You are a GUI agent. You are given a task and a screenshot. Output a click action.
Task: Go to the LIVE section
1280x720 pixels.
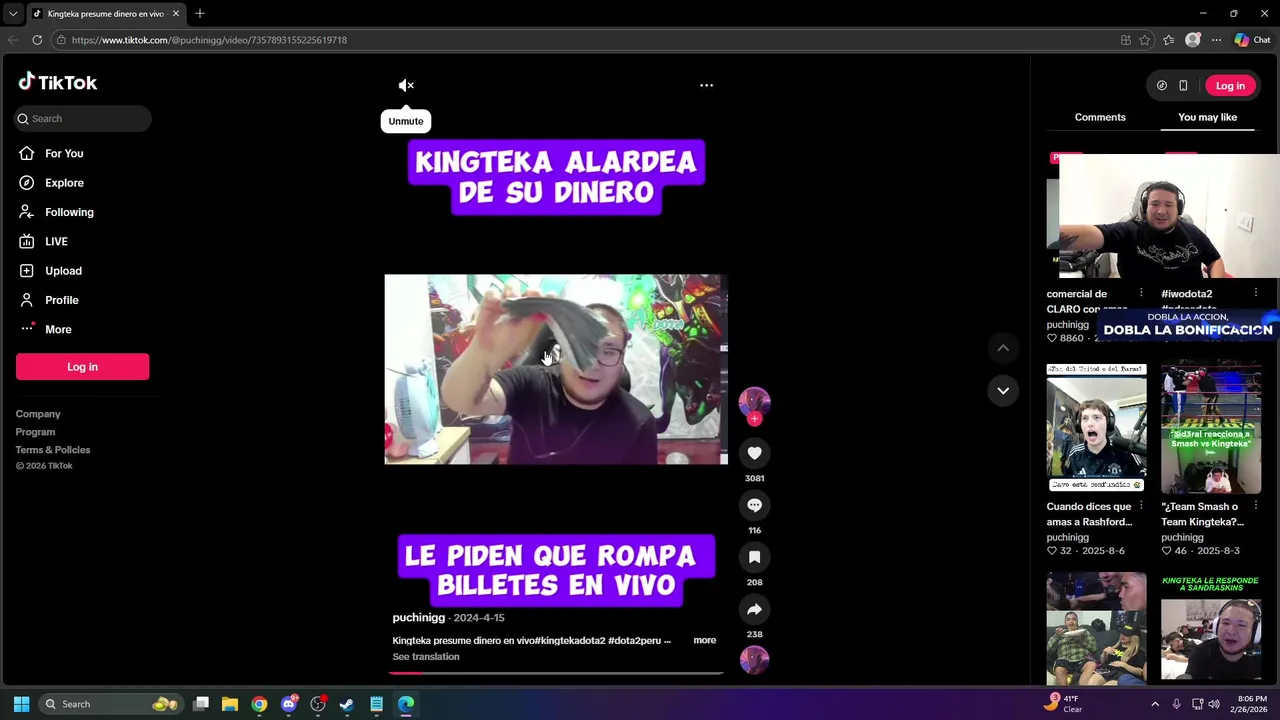coord(56,241)
